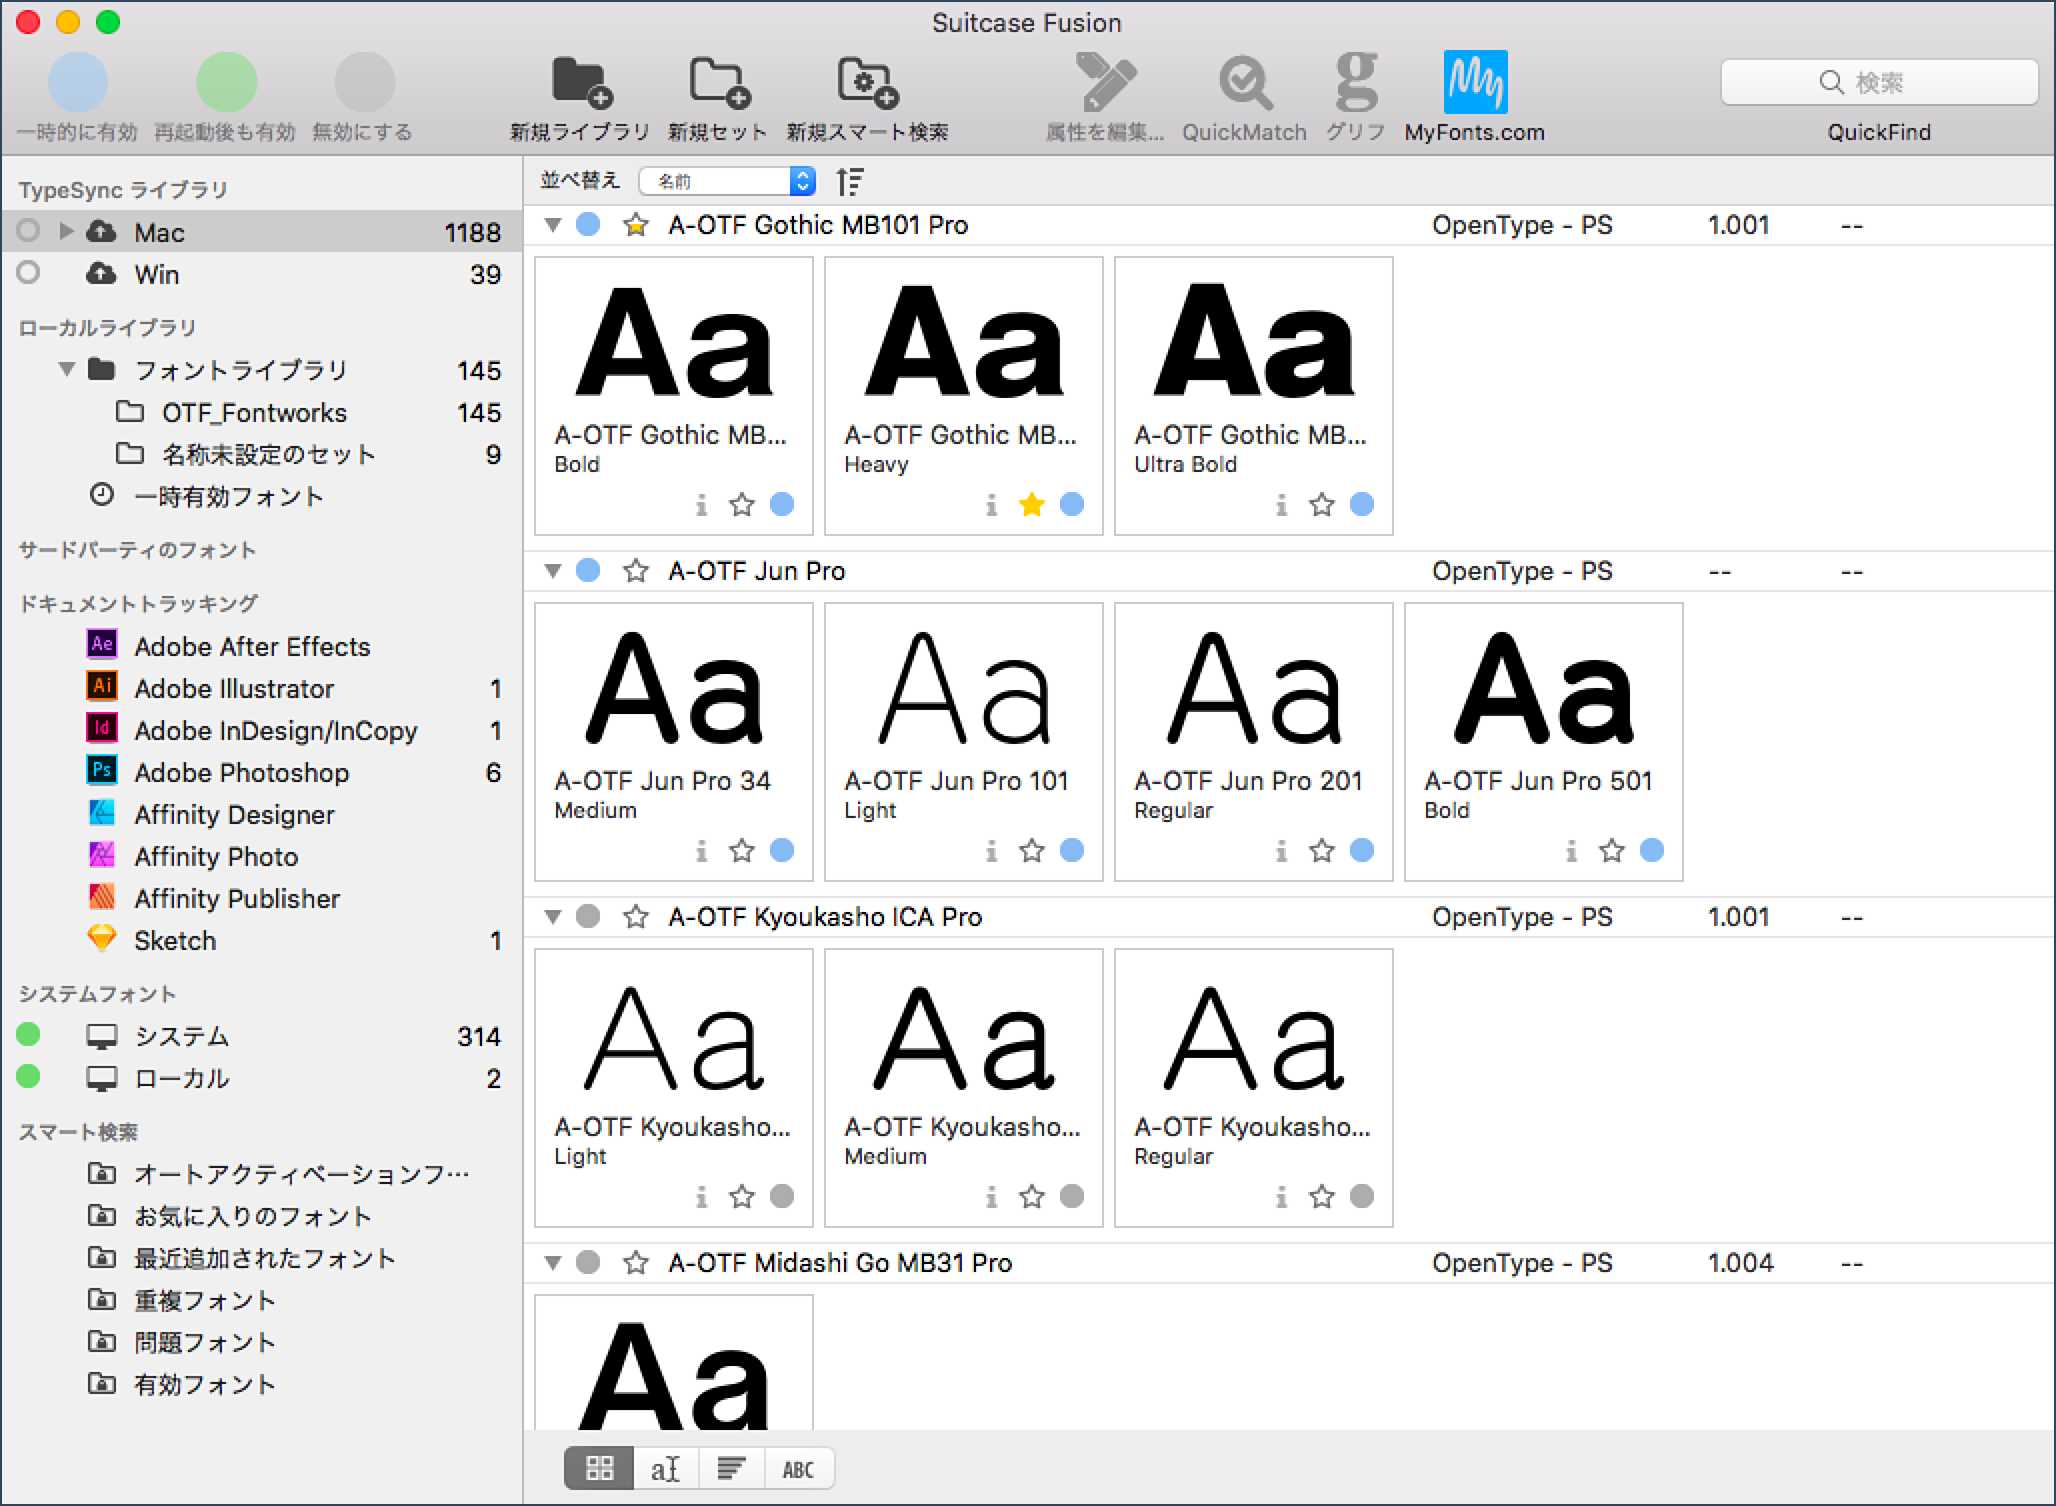
Task: Click the 新規ライブラリ toolbar icon
Action: (581, 83)
